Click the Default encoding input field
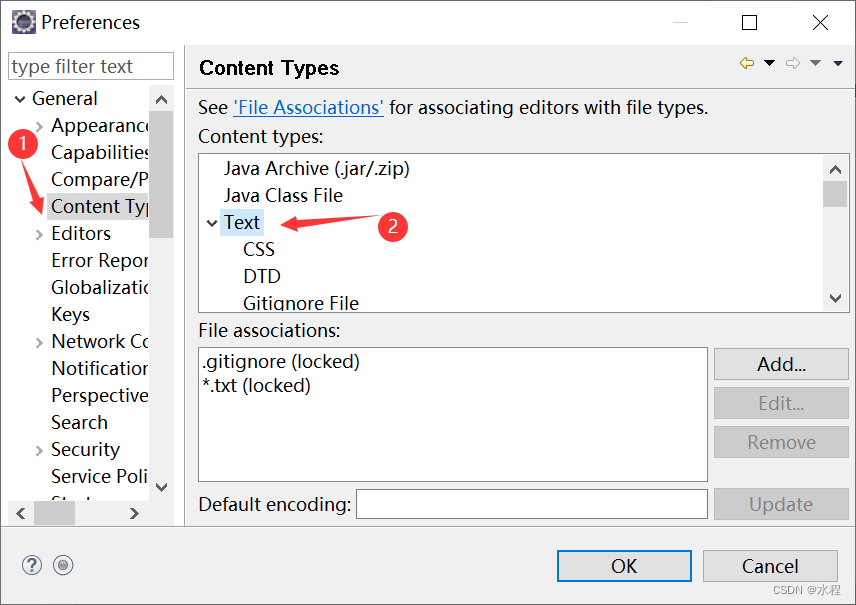856x605 pixels. coord(531,504)
